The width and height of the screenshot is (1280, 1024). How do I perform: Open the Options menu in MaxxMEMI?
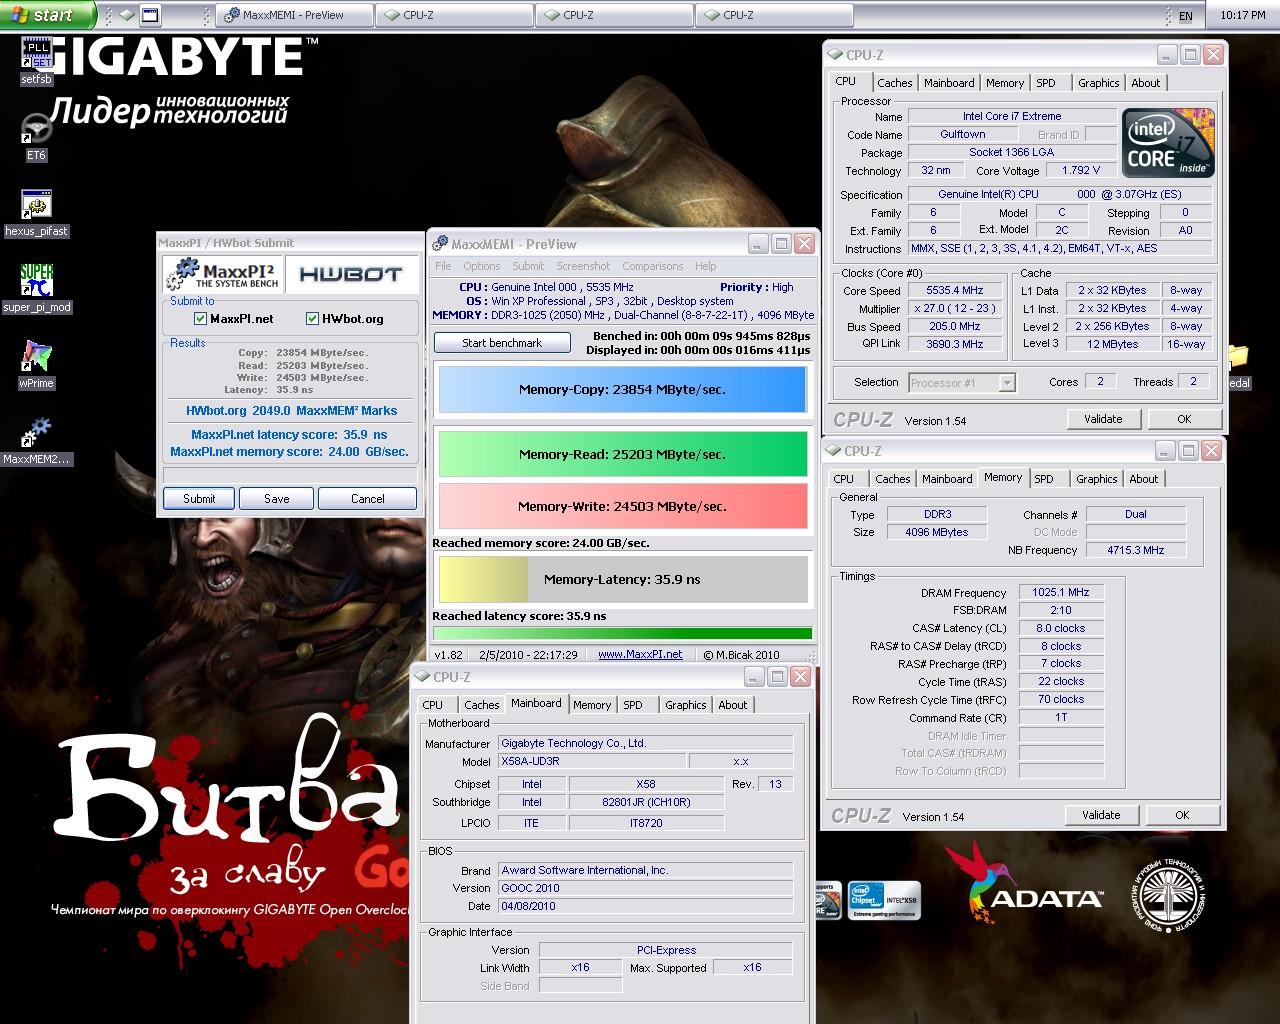(x=481, y=266)
